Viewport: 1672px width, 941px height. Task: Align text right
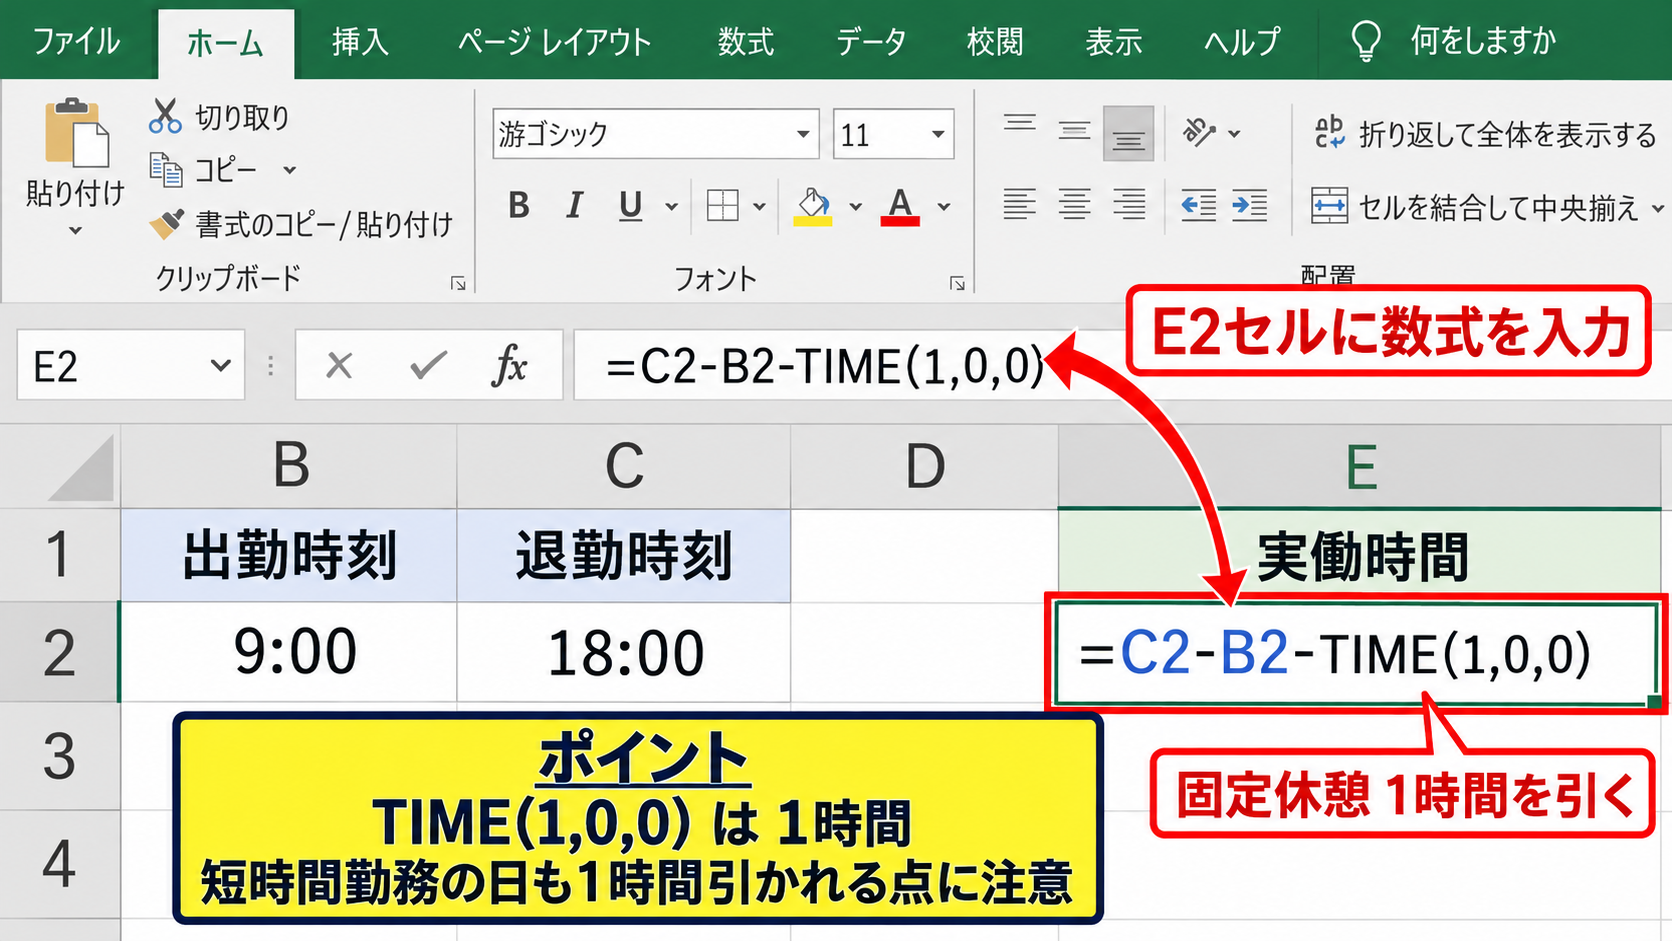[1130, 205]
